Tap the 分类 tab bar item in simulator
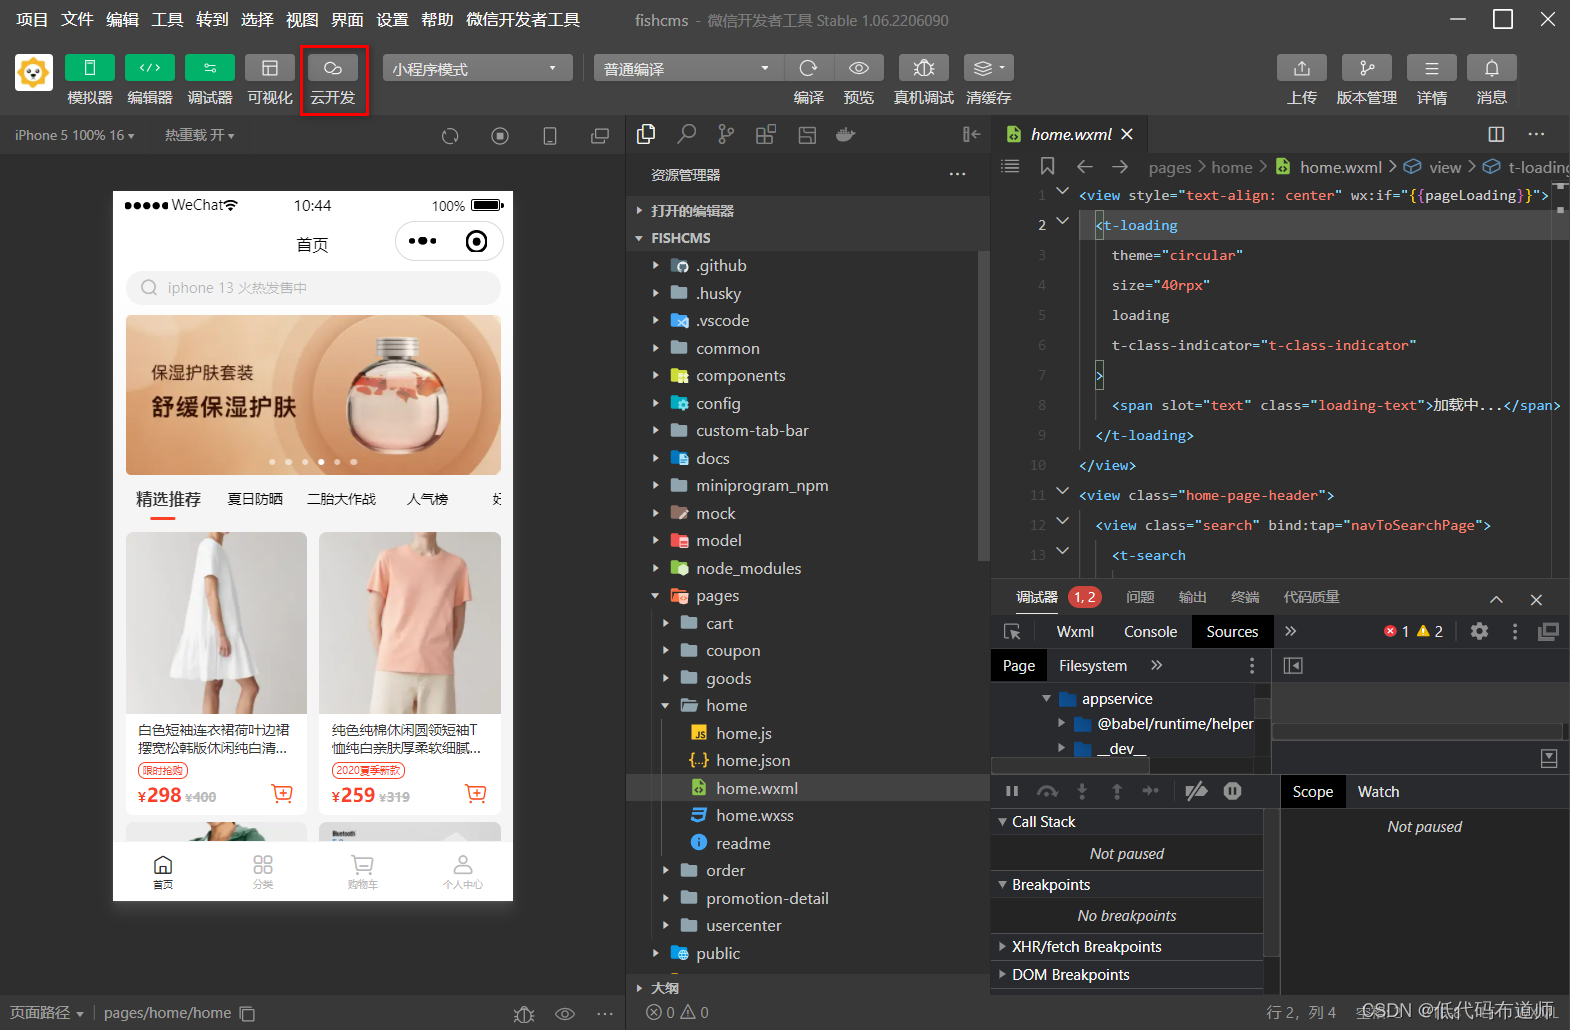The width and height of the screenshot is (1570, 1030). pos(263,871)
